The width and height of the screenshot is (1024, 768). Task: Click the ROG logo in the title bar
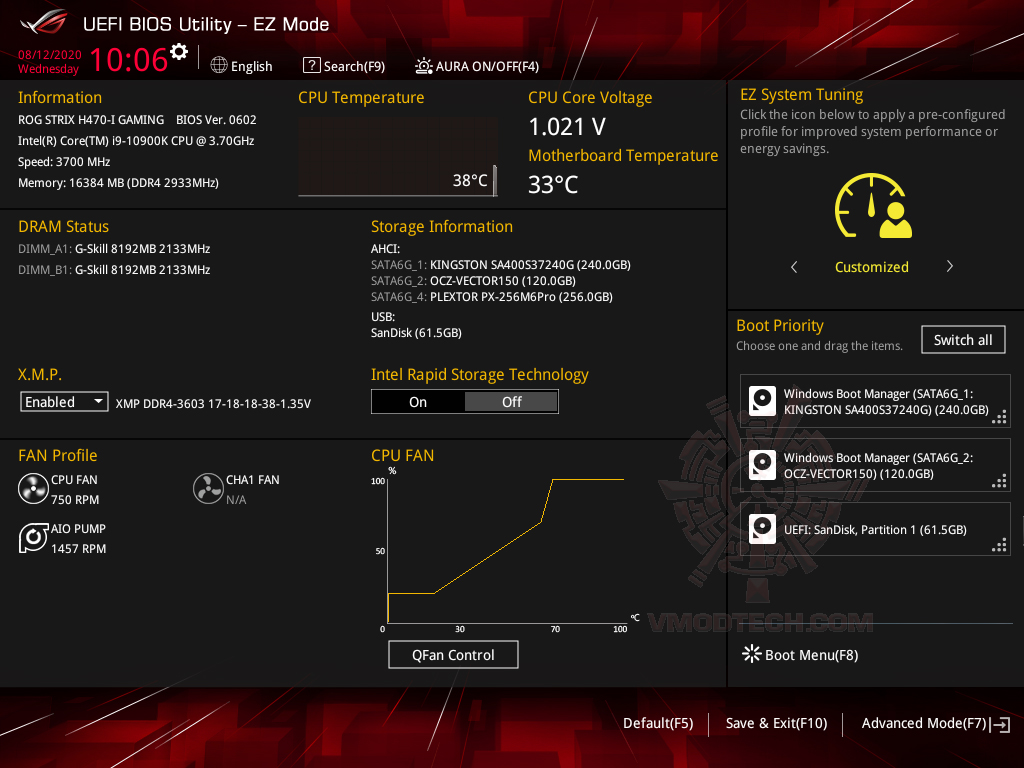[x=44, y=22]
